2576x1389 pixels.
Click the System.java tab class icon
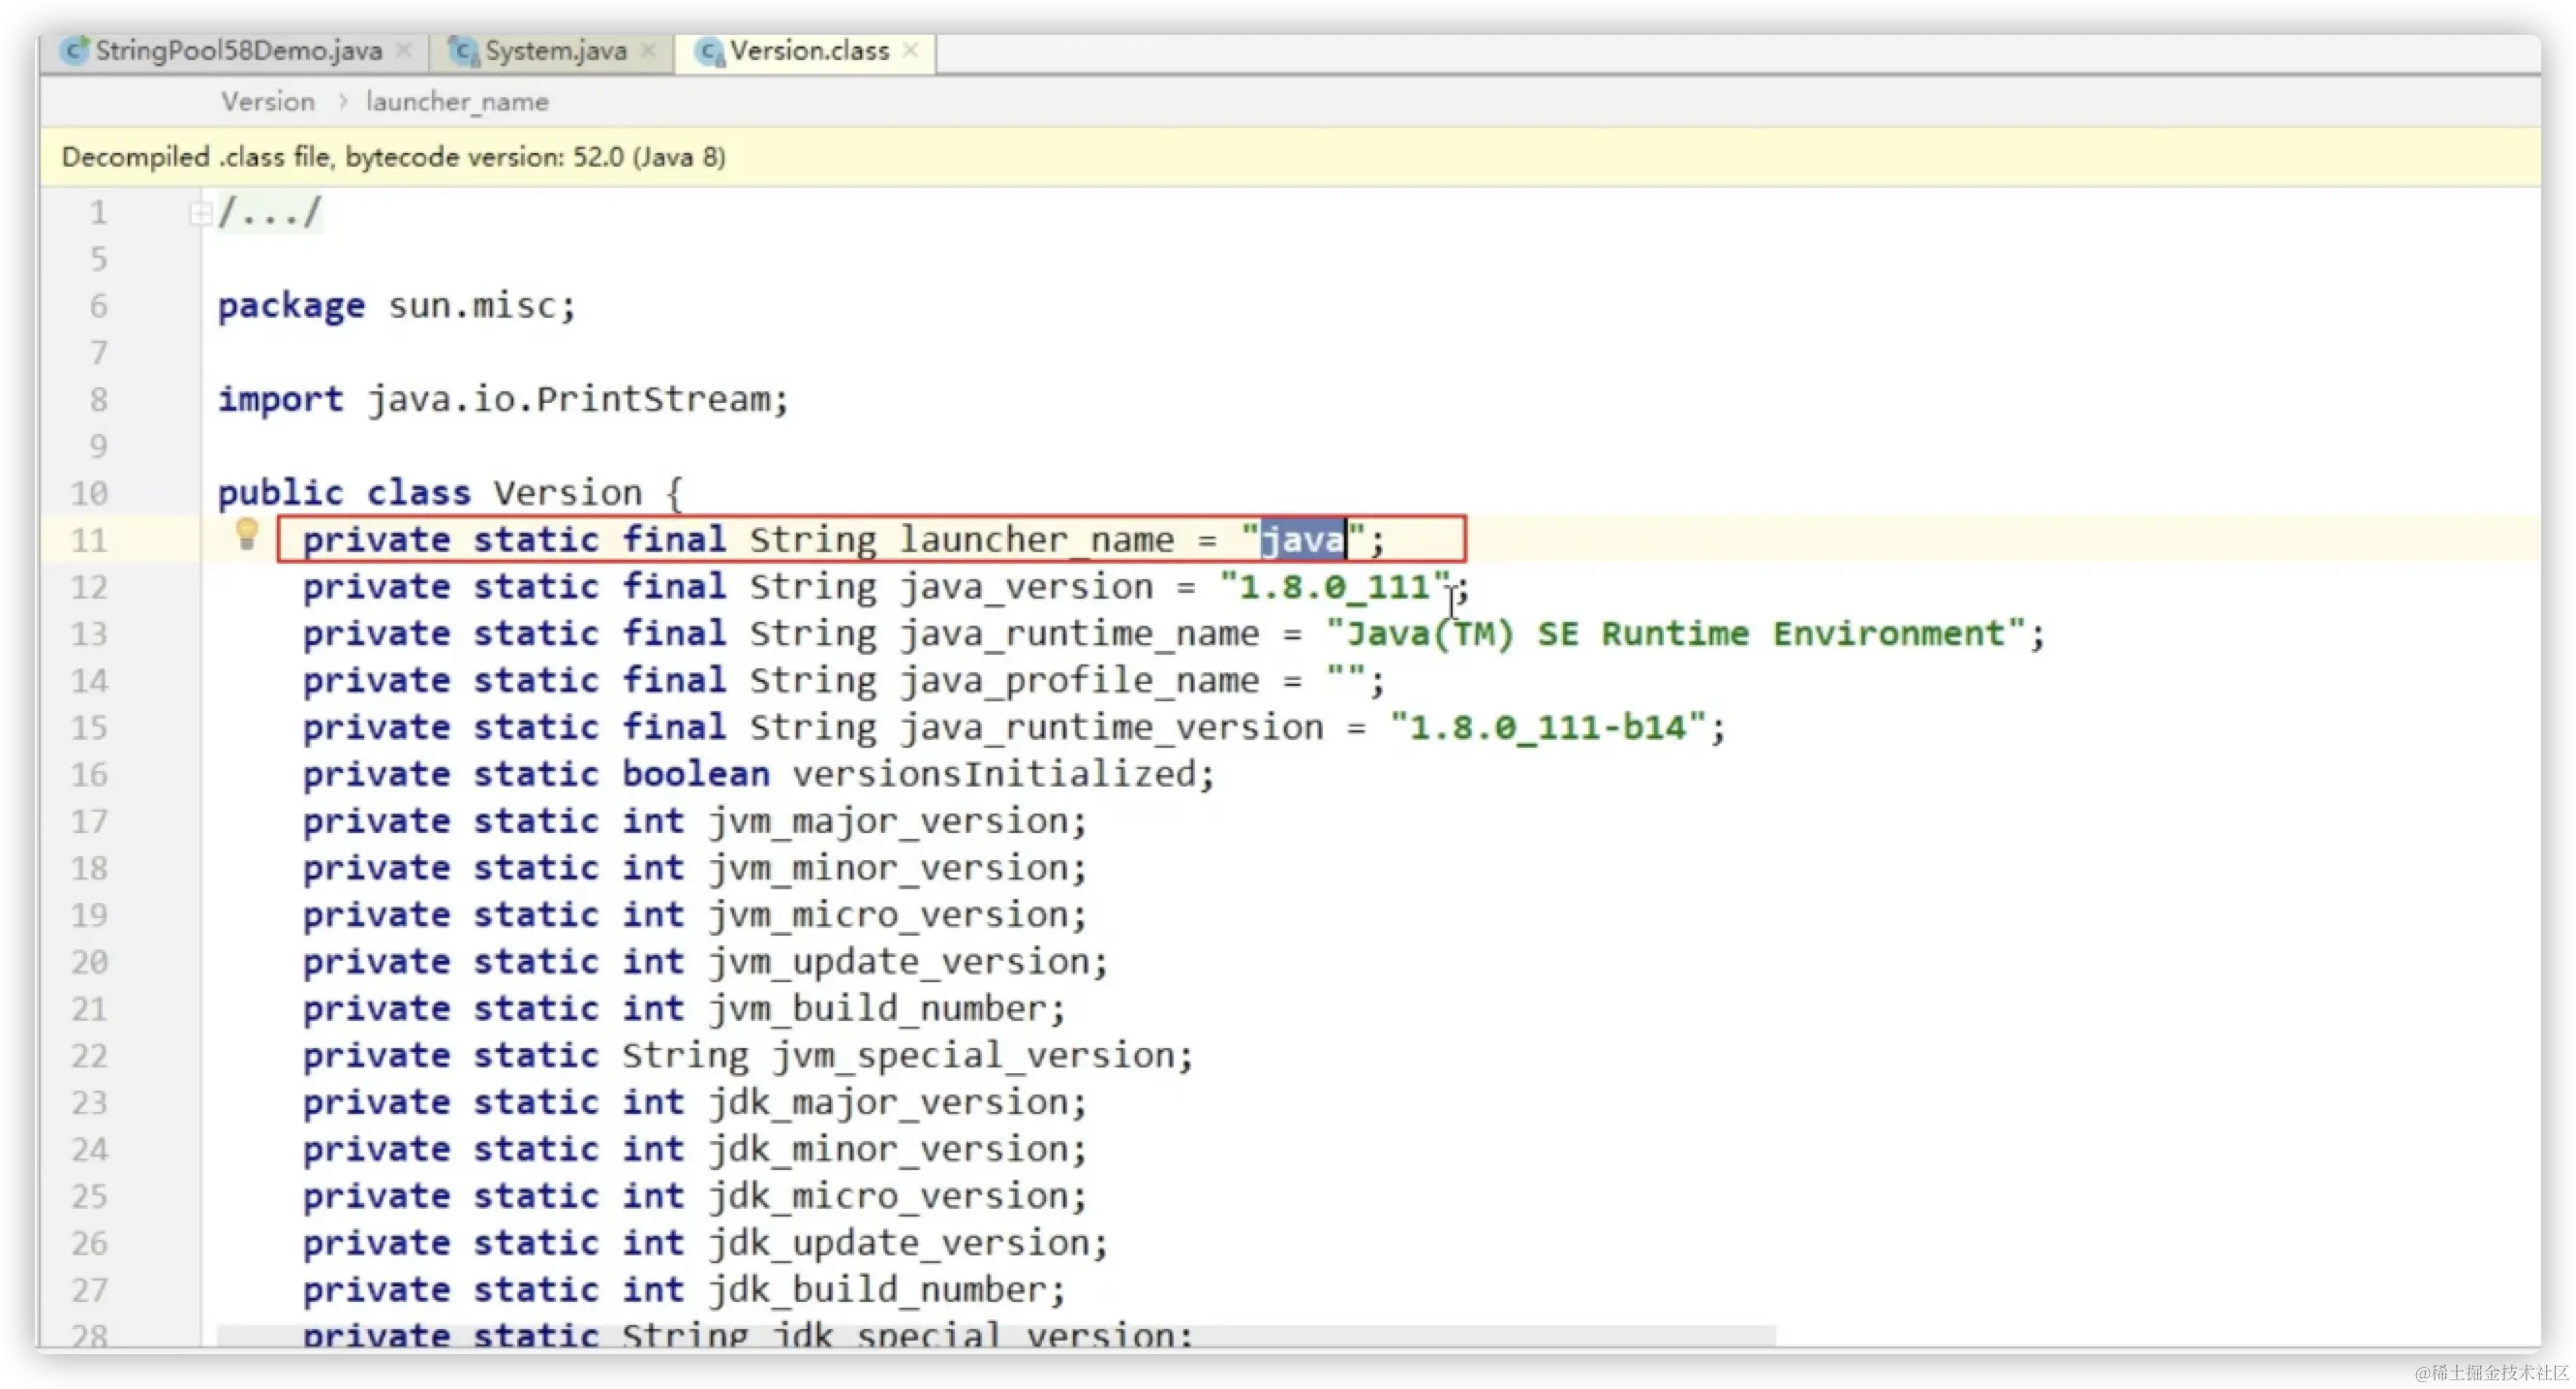(x=462, y=51)
